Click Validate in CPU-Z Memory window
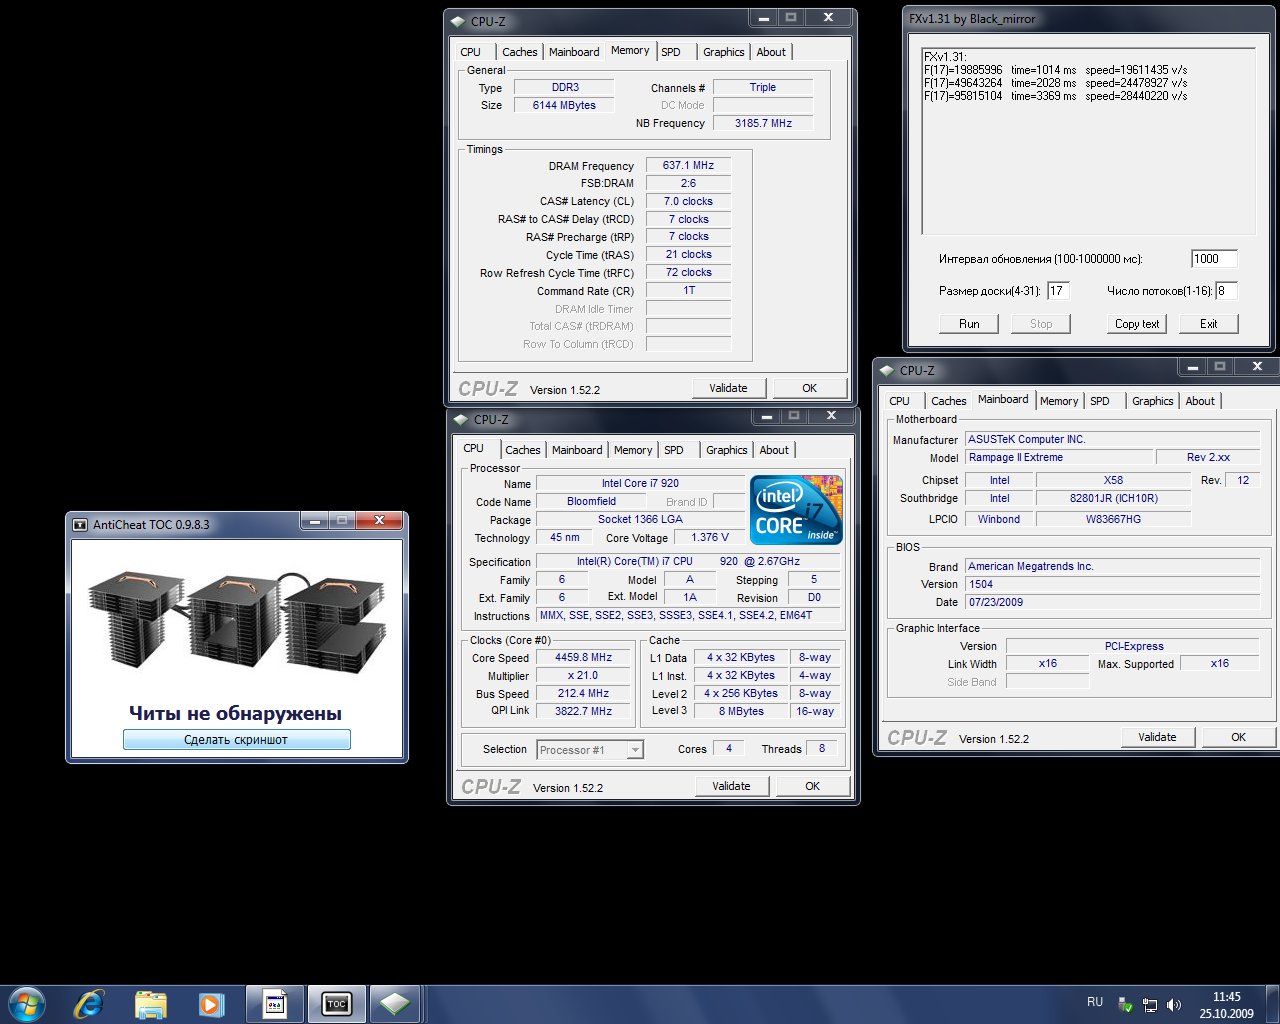Screen dimensions: 1280x1024 728,388
